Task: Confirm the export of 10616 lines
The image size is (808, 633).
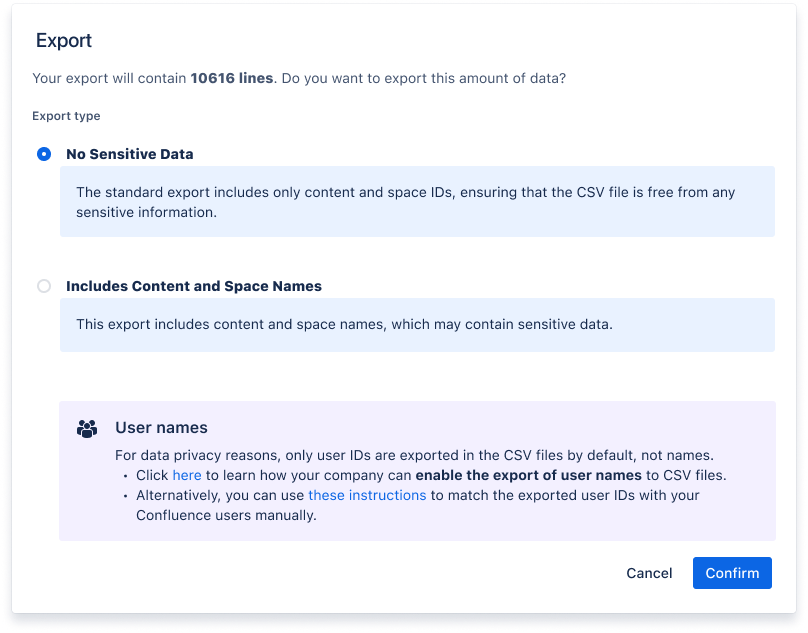Action: [732, 573]
